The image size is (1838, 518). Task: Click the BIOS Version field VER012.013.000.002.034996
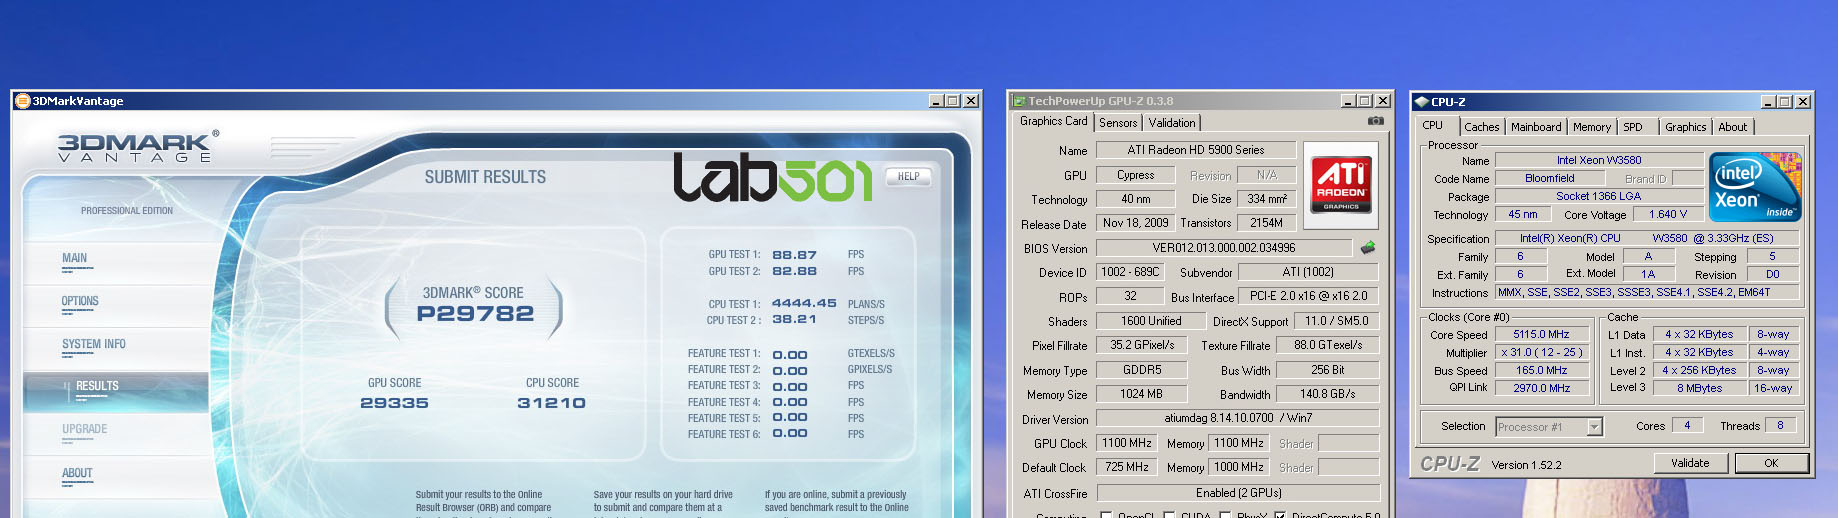[1224, 248]
